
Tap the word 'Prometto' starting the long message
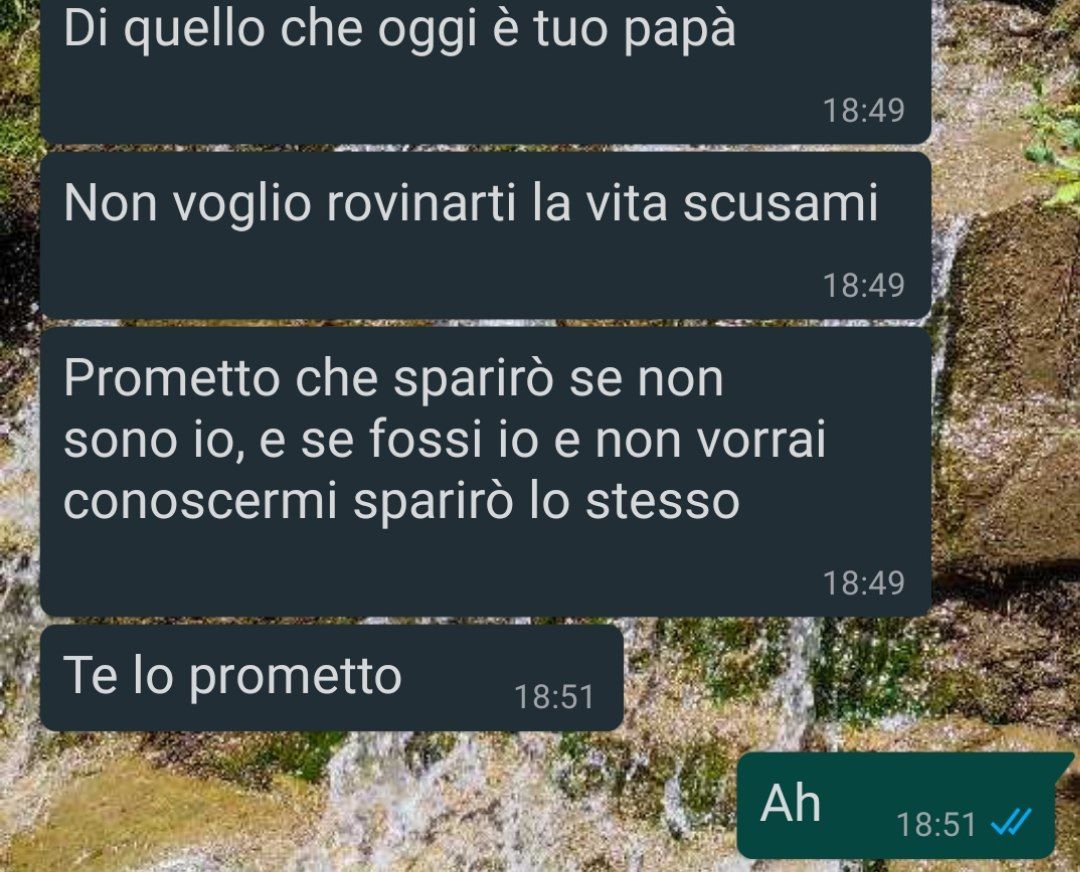tap(172, 378)
